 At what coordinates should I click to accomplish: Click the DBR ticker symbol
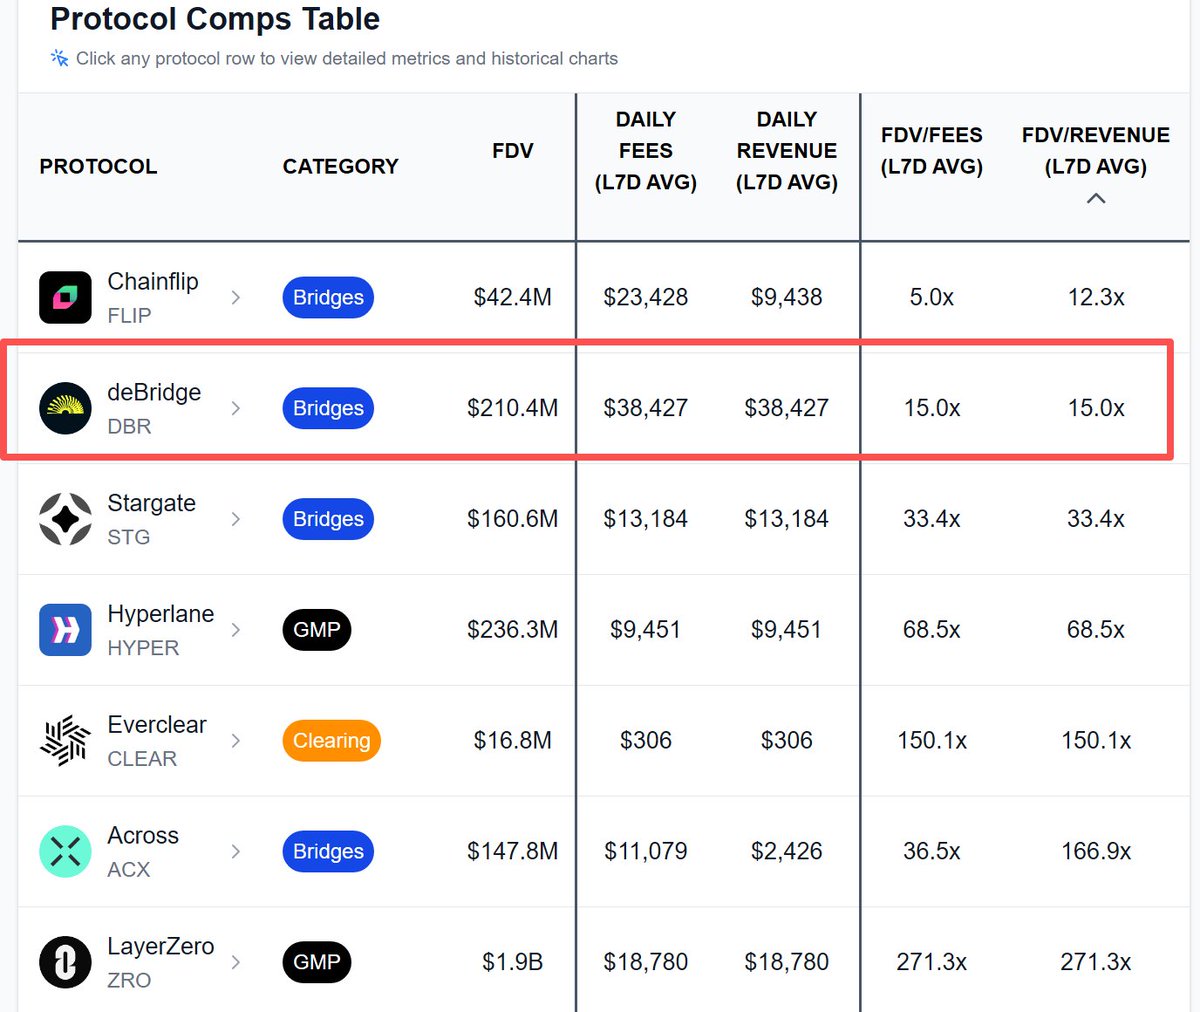(129, 427)
